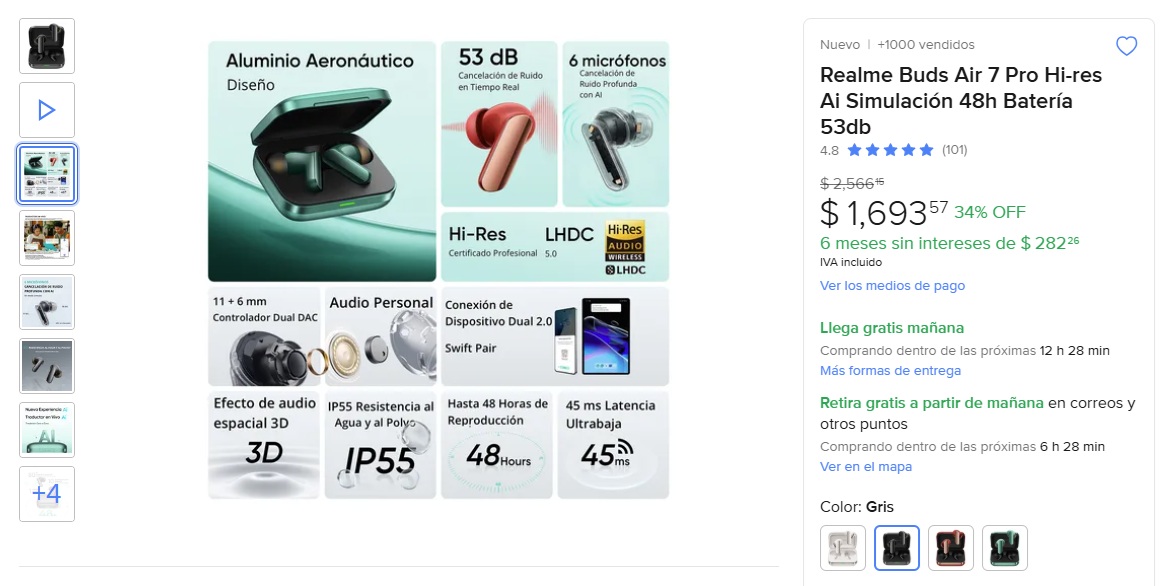Open 'Ver los medios de pago' link
The width and height of the screenshot is (1166, 586).
892,286
